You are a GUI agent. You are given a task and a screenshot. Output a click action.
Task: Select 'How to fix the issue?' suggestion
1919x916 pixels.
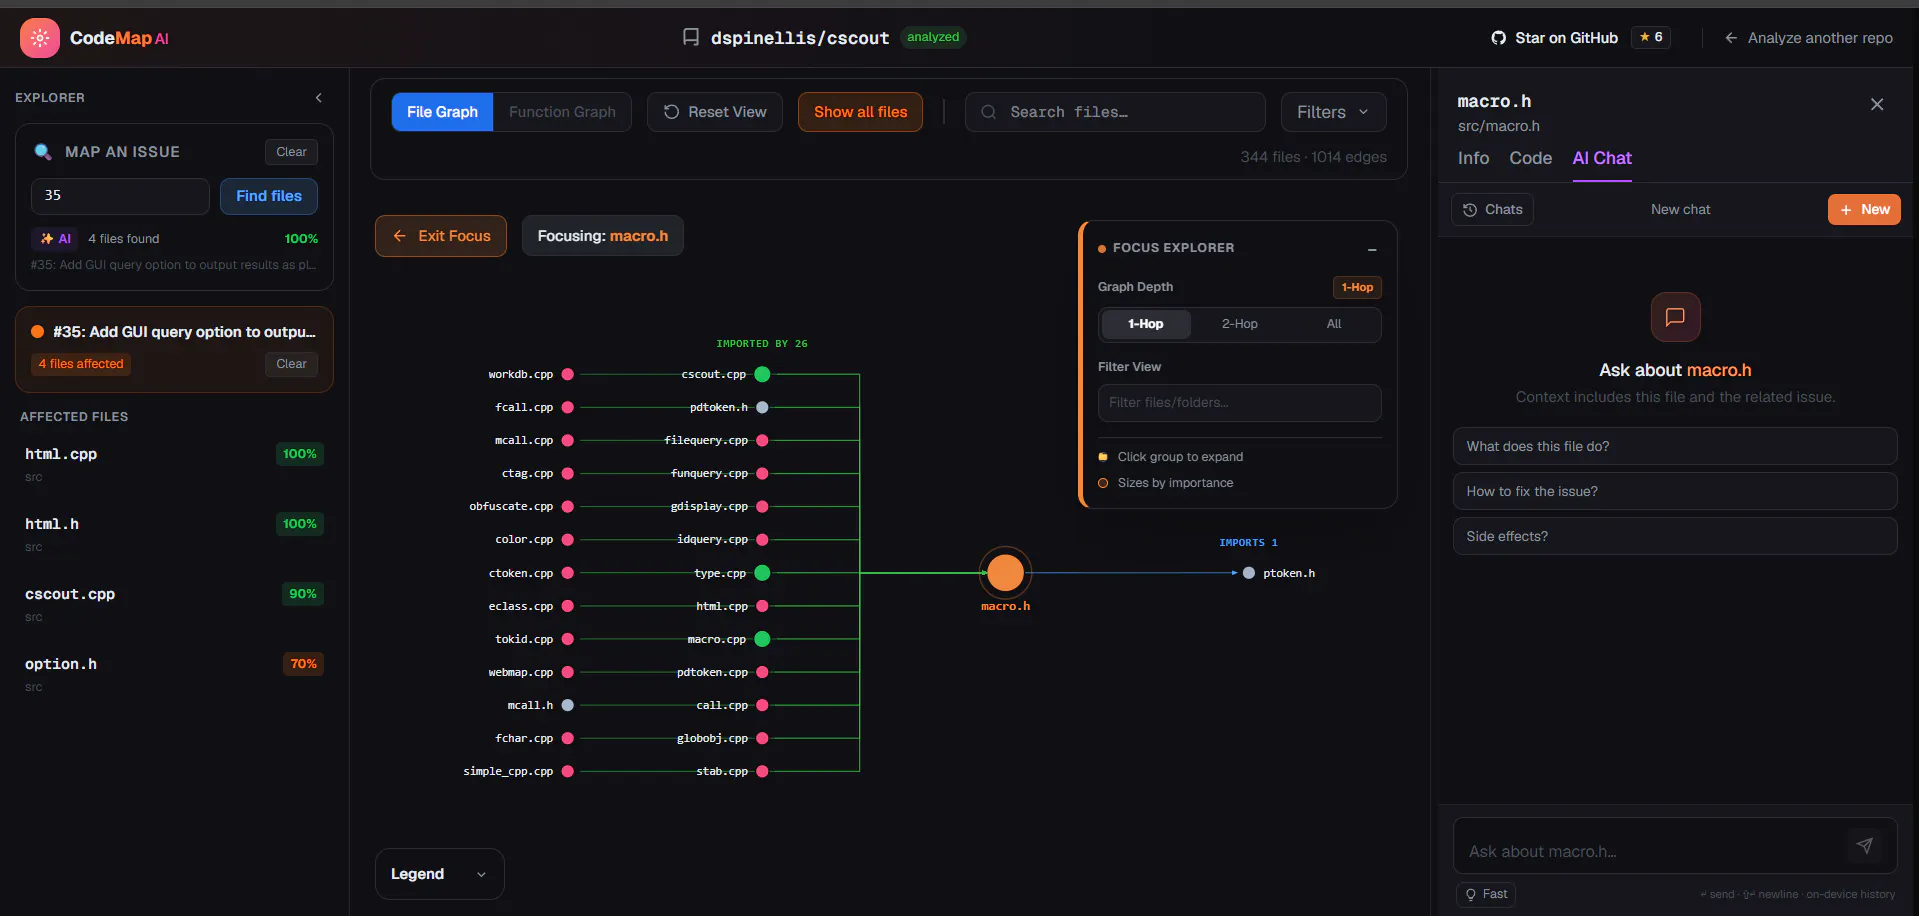tap(1675, 491)
